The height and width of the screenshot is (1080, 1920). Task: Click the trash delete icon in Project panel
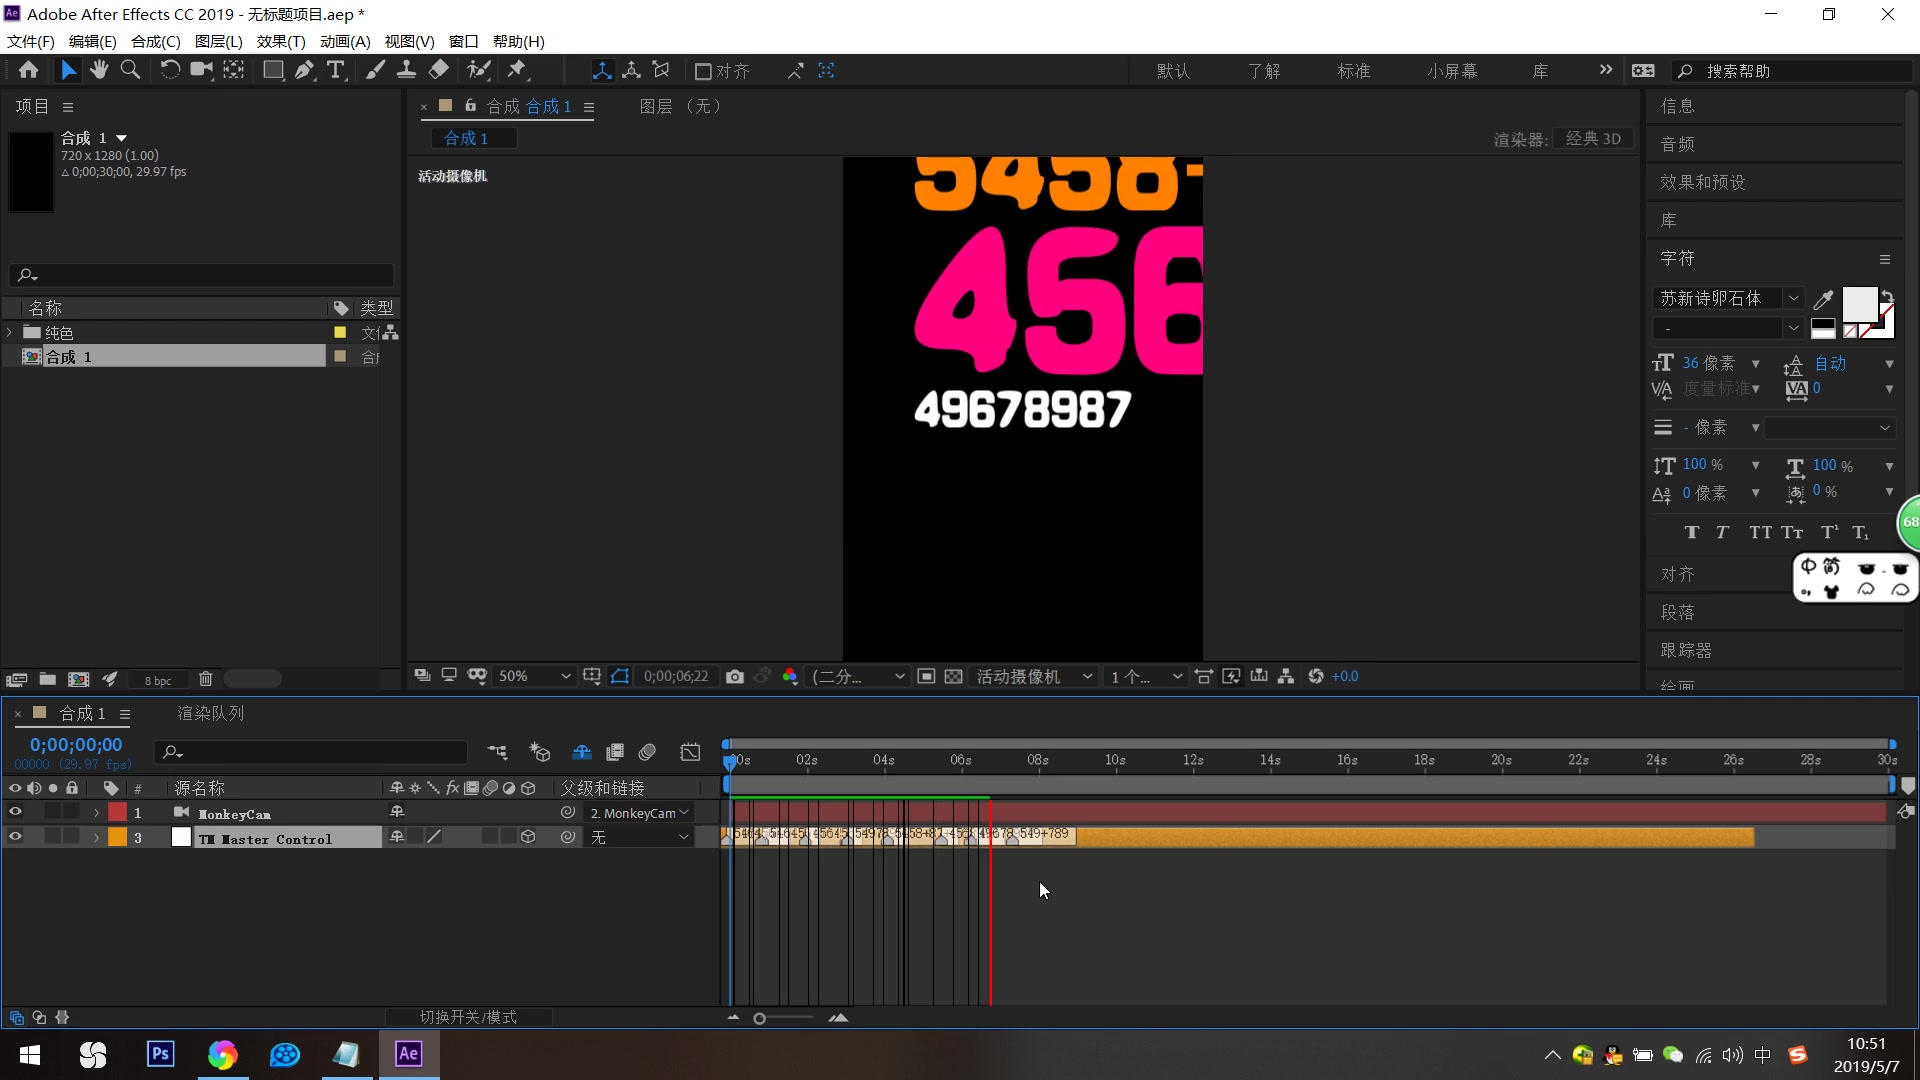click(x=206, y=679)
